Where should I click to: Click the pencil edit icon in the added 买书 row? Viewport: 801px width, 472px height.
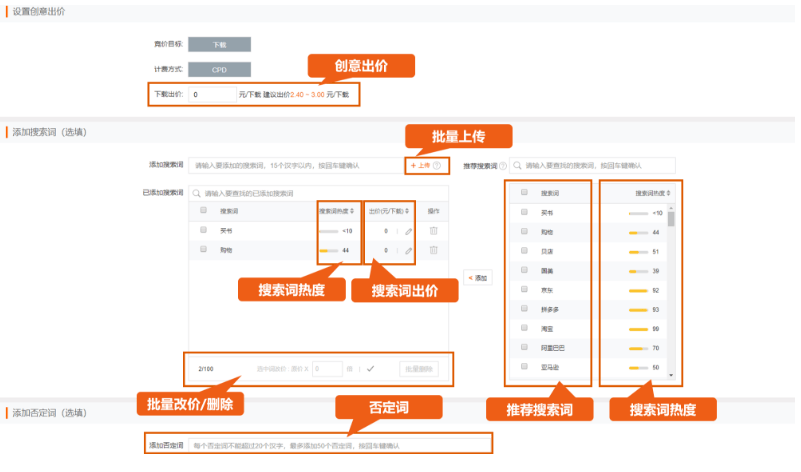coord(409,232)
